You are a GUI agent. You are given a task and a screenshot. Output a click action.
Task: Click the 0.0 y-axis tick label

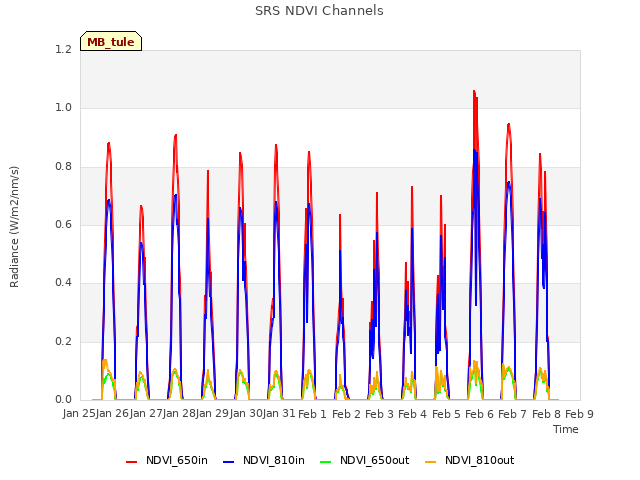click(x=64, y=399)
